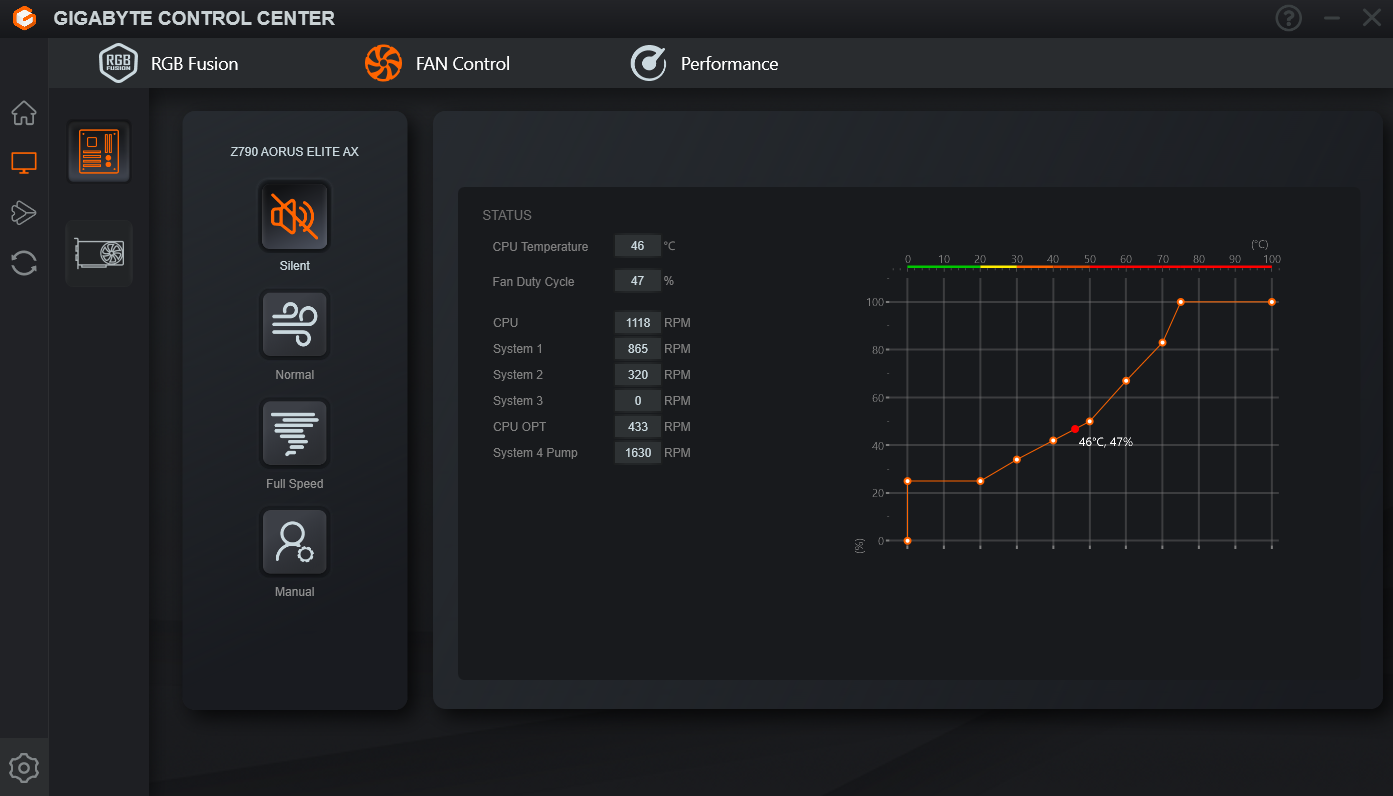Click the System 2 RPM value 320
This screenshot has width=1393, height=796.
click(638, 375)
